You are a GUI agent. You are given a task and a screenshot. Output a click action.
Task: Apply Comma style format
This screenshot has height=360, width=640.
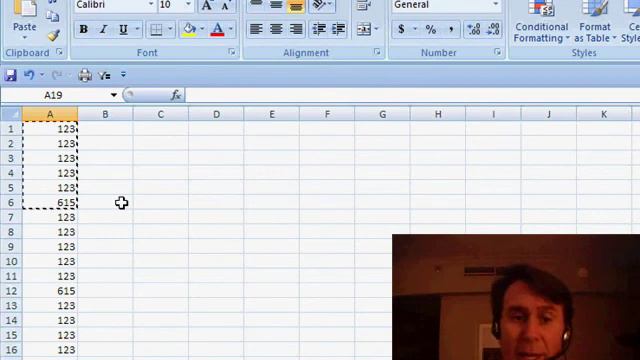click(451, 29)
